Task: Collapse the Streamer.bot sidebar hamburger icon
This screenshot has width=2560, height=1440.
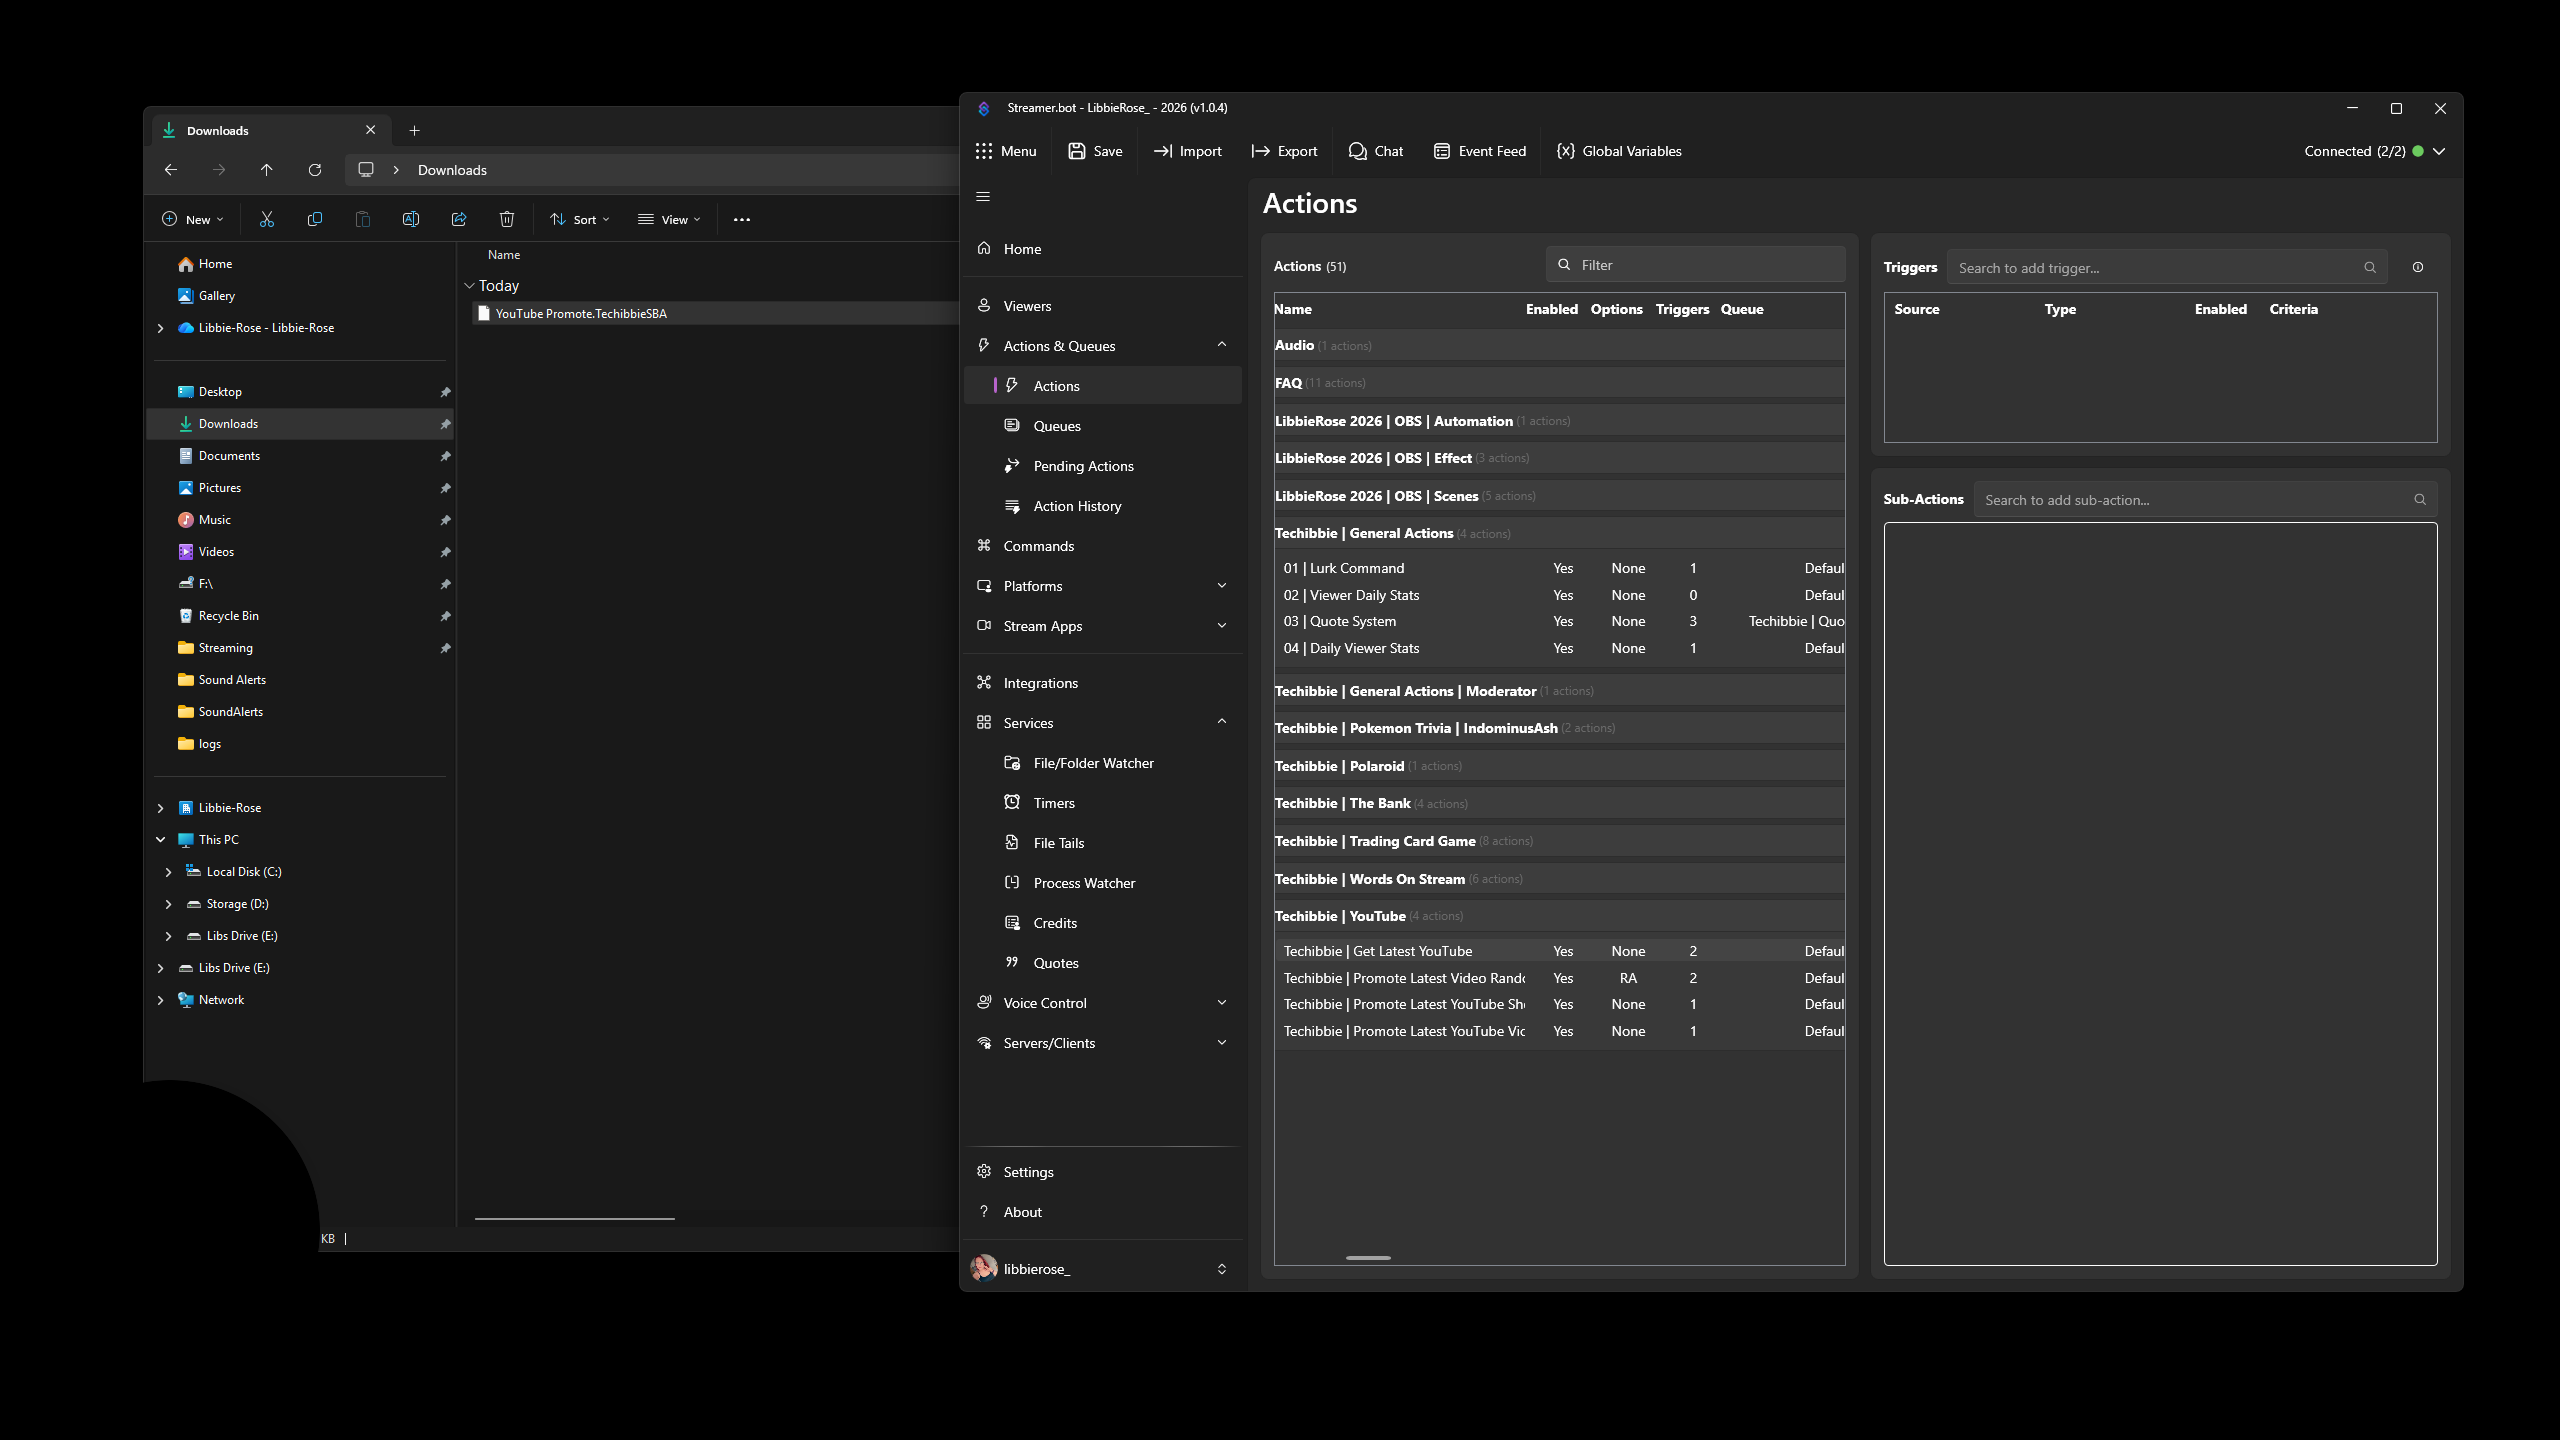Action: (x=983, y=197)
